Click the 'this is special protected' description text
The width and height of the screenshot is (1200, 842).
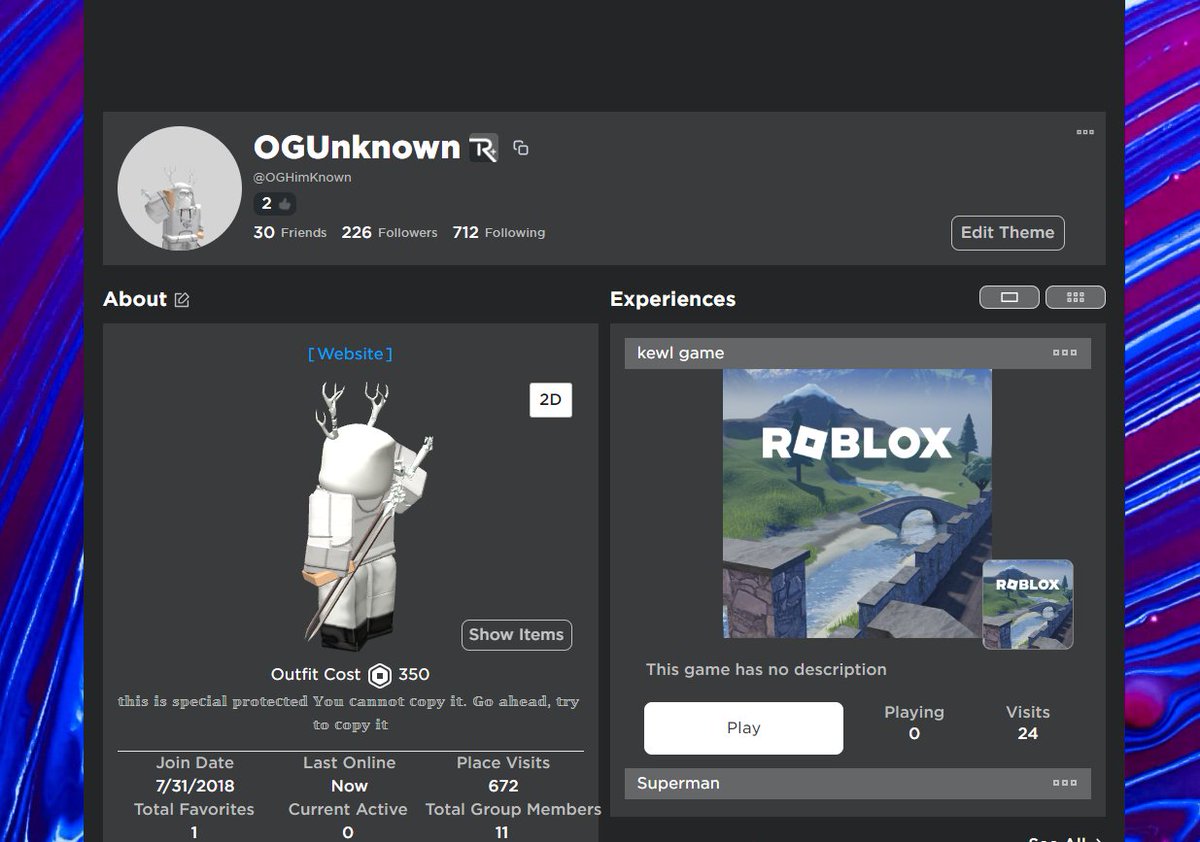[x=349, y=713]
